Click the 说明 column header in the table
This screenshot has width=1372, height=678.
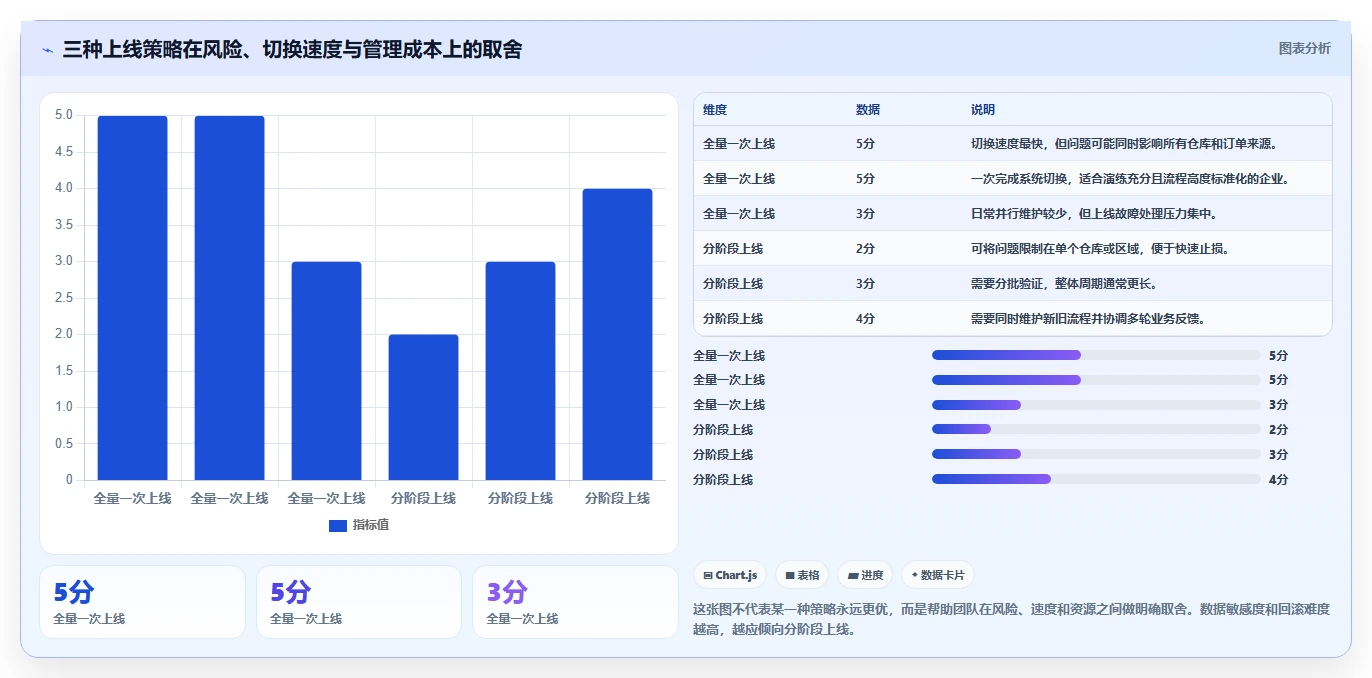[983, 110]
